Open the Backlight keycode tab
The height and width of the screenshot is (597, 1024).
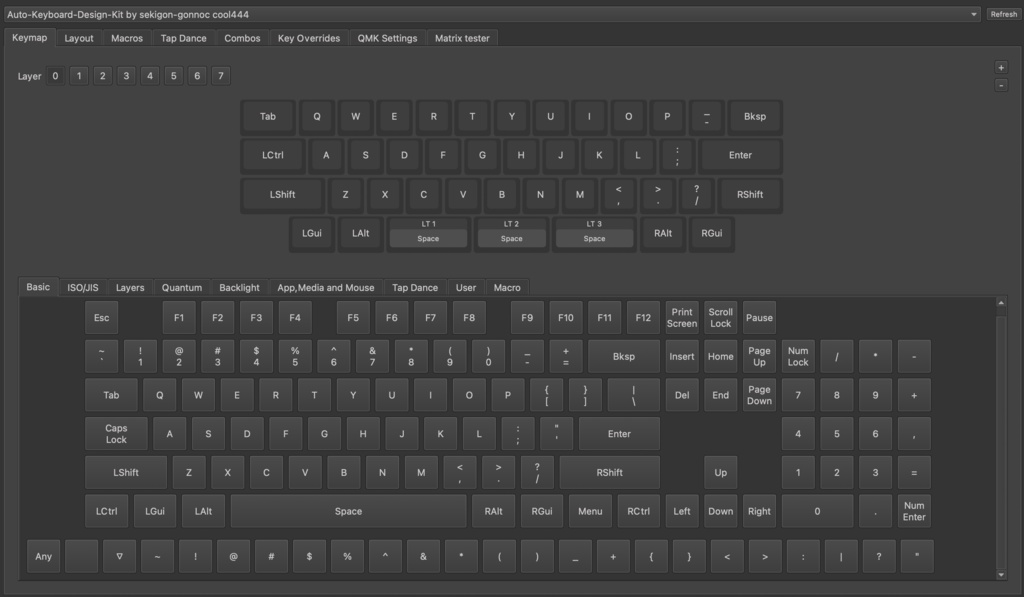[239, 287]
